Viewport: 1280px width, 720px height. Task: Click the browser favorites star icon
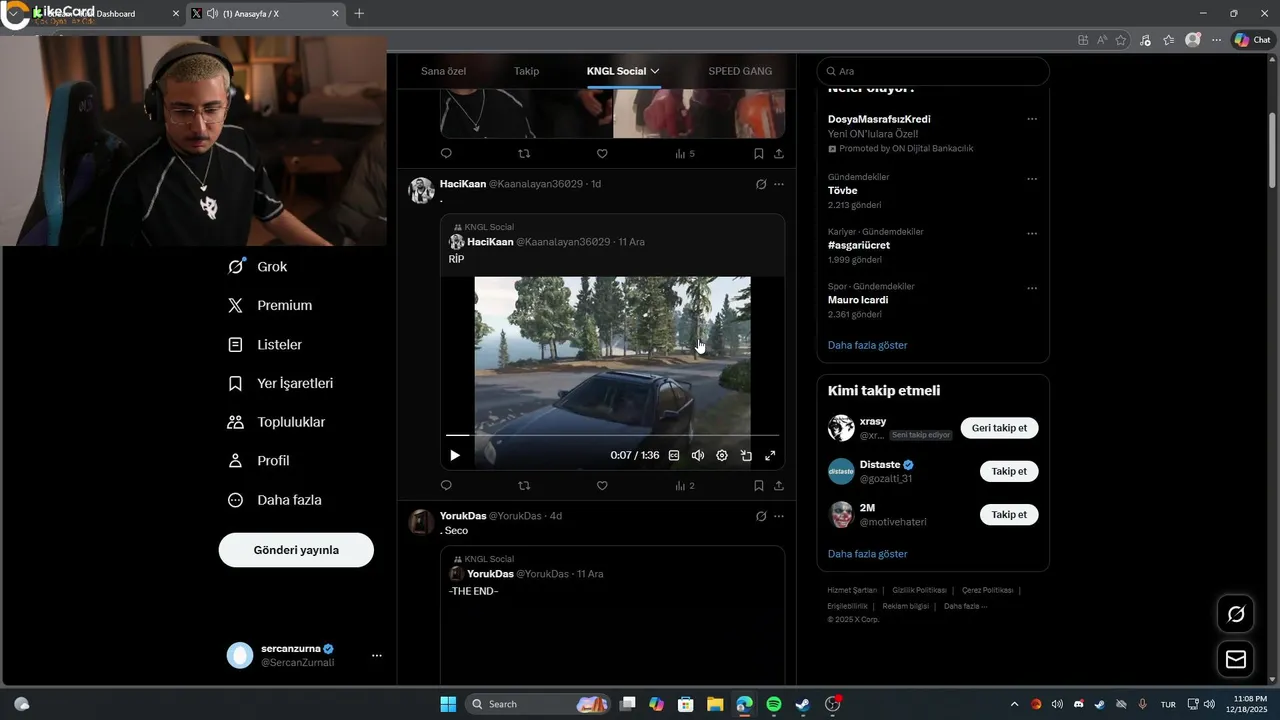tap(1121, 40)
